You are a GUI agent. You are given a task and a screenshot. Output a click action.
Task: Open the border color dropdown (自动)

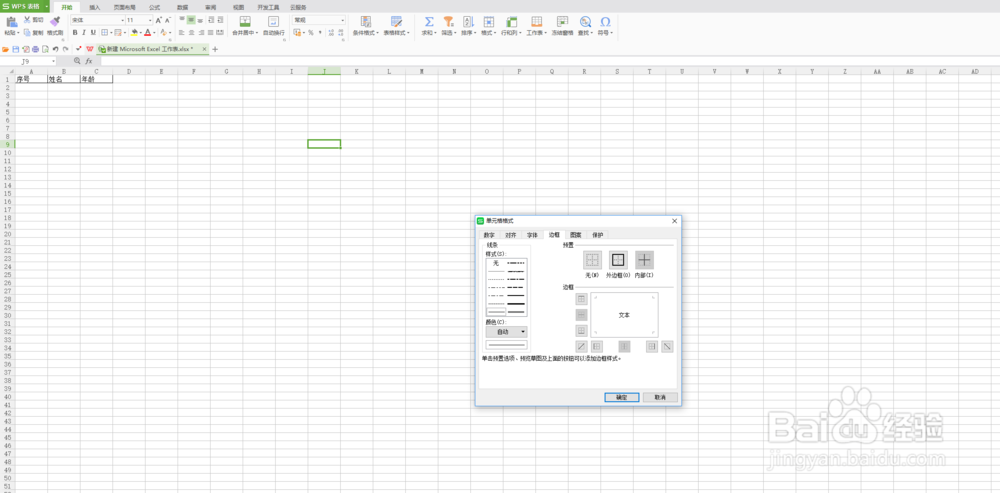pyautogui.click(x=506, y=332)
